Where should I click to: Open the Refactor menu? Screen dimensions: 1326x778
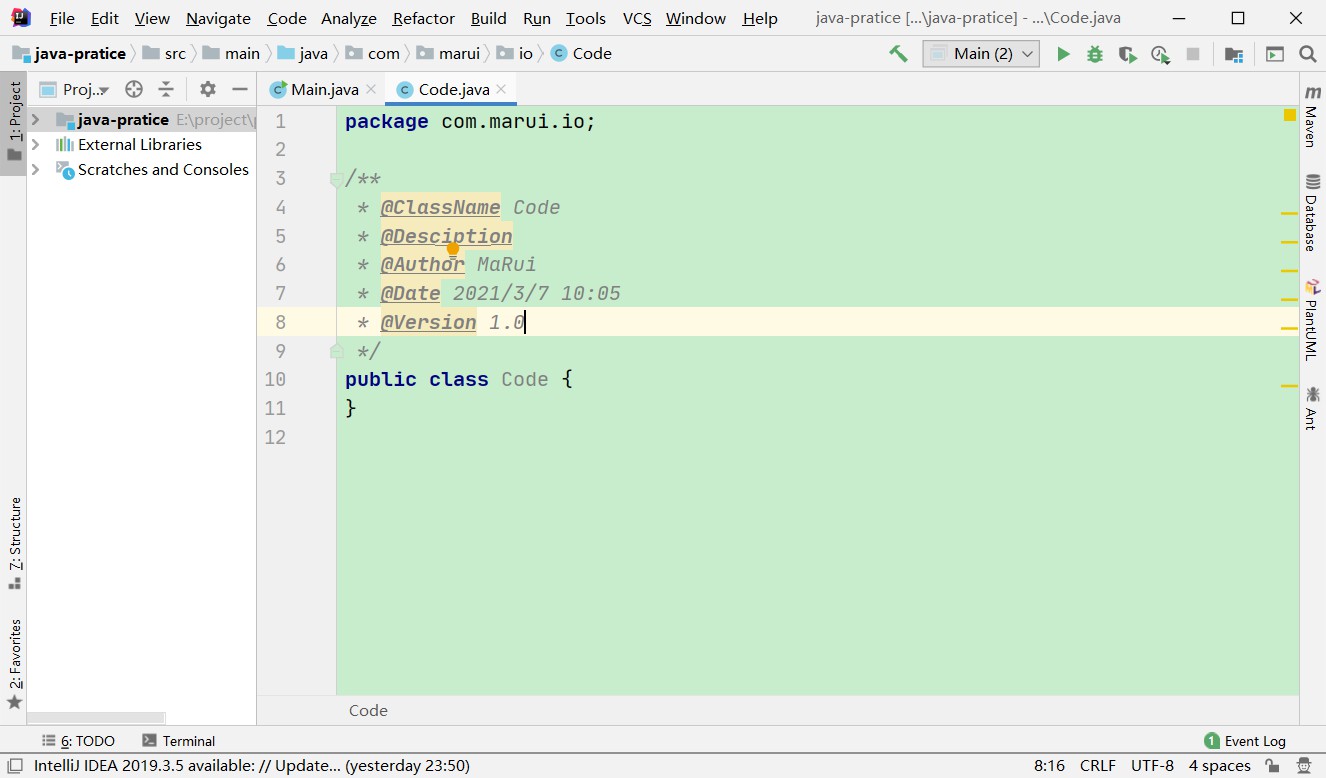pyautogui.click(x=423, y=18)
